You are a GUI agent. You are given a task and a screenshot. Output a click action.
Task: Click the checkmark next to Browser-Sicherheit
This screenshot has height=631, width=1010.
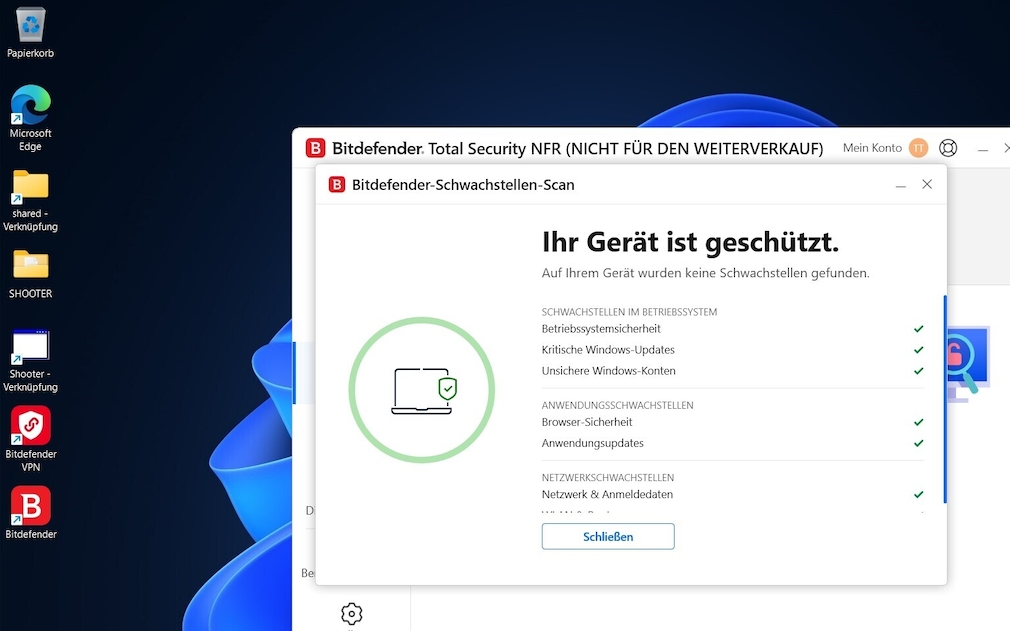coord(918,422)
